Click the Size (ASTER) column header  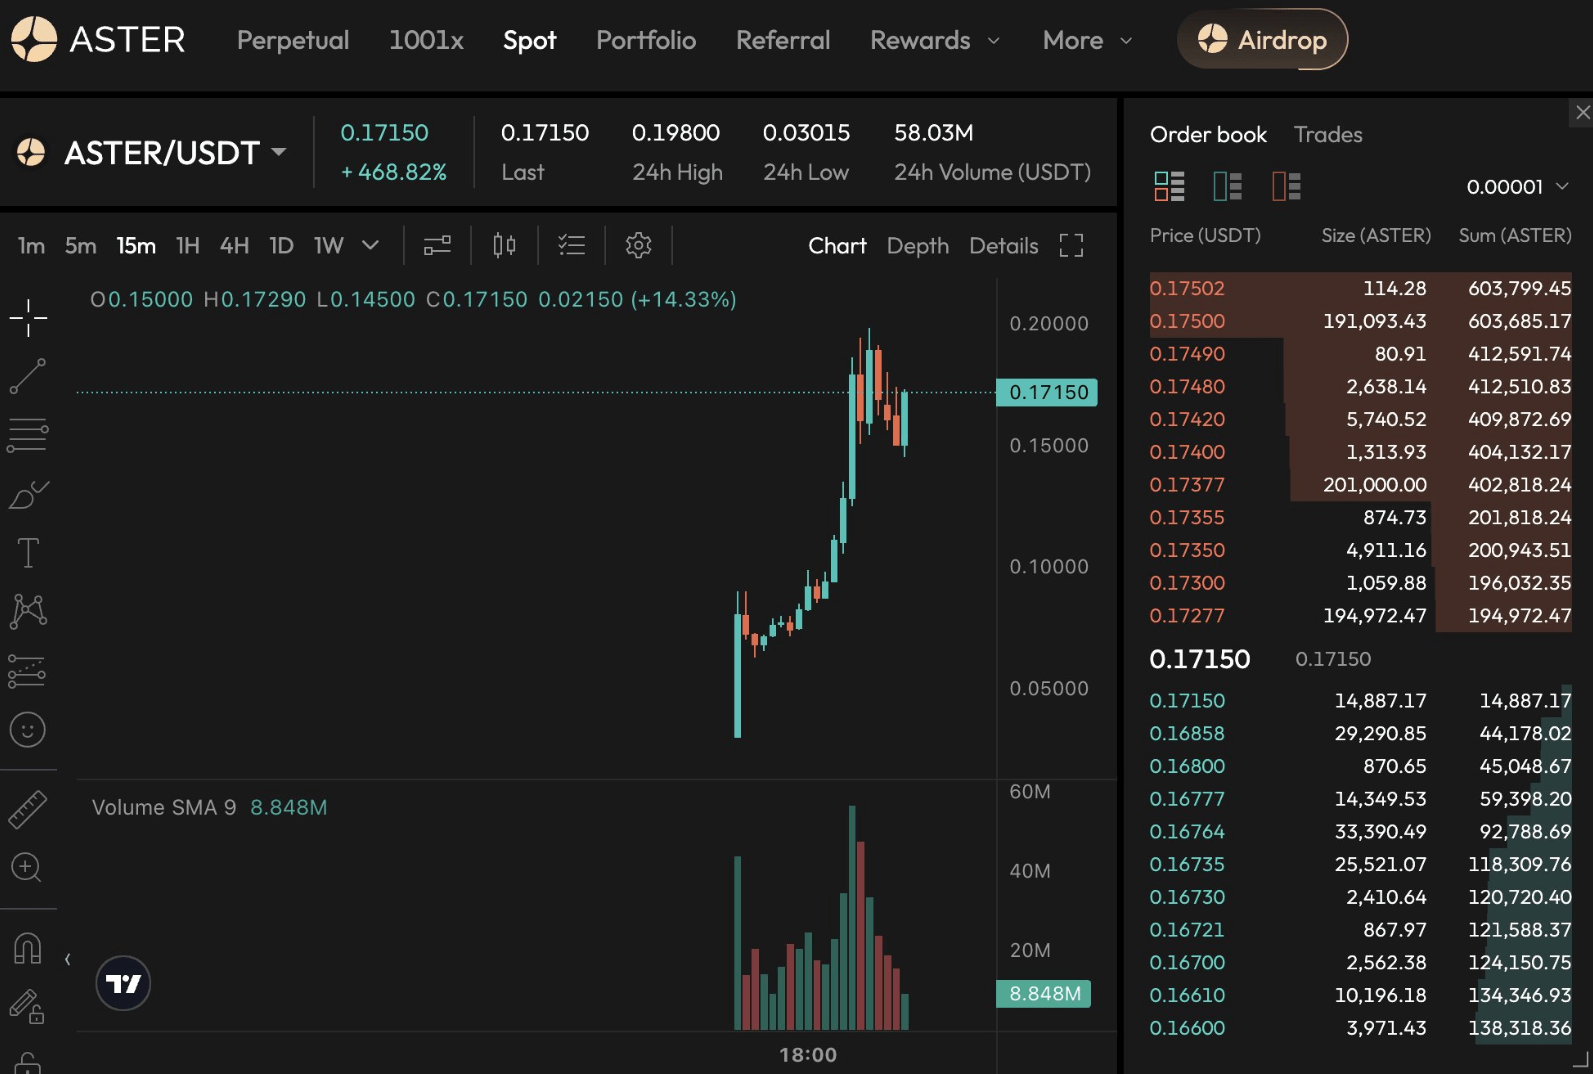tap(1376, 236)
